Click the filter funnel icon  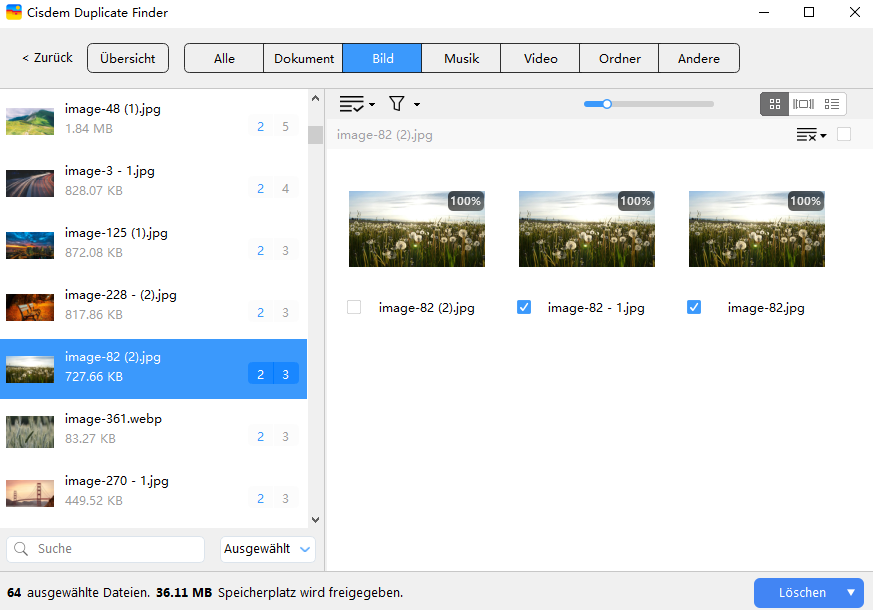tap(396, 103)
